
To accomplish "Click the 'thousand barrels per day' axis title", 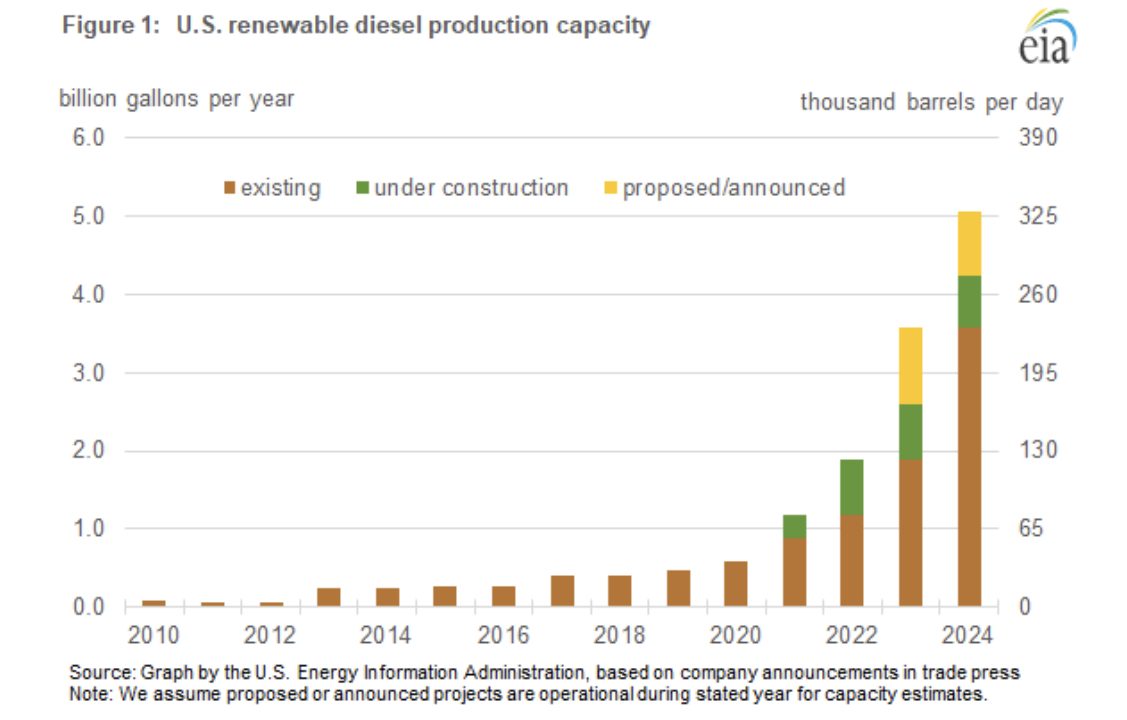I will [x=931, y=102].
